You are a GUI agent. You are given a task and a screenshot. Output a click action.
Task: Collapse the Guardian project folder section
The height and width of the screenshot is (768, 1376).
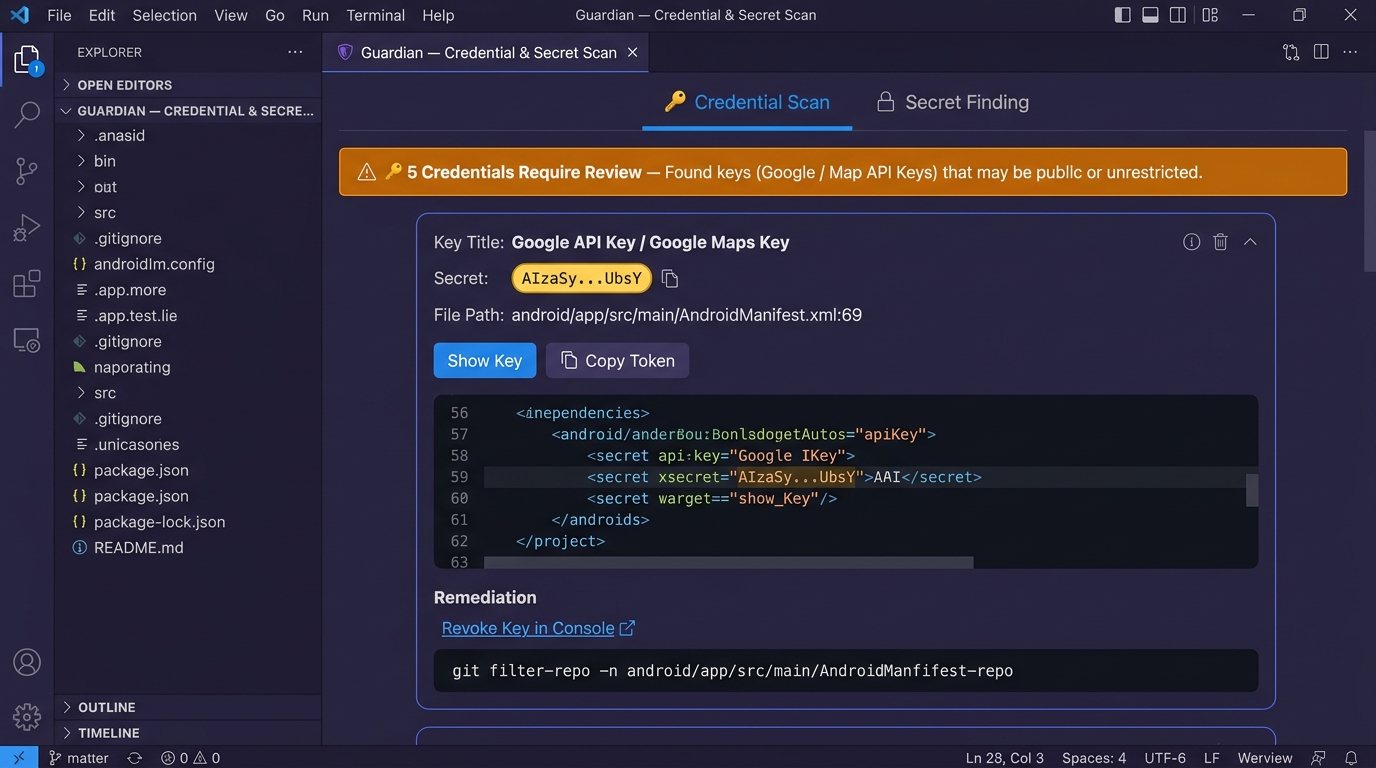coord(188,111)
